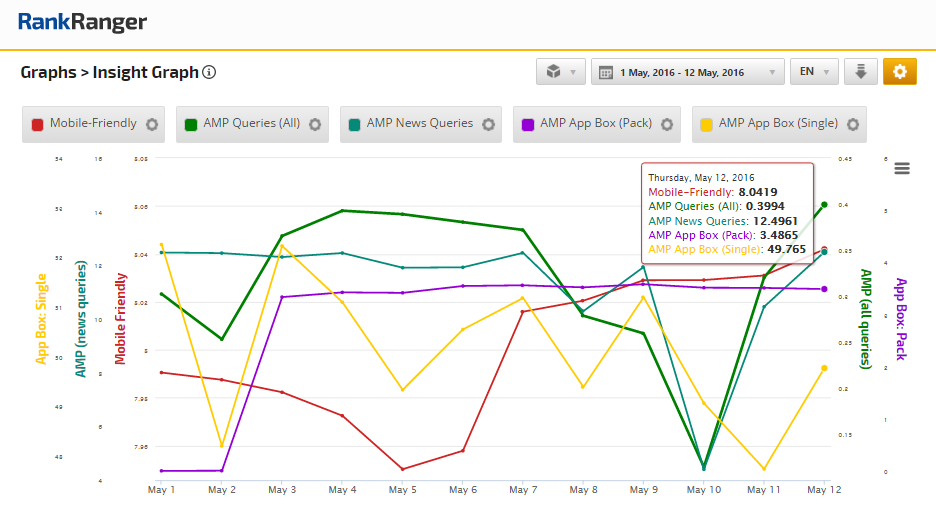Click gear icon beside AMP News Queries
Image resolution: width=936 pixels, height=519 pixels.
tap(488, 124)
